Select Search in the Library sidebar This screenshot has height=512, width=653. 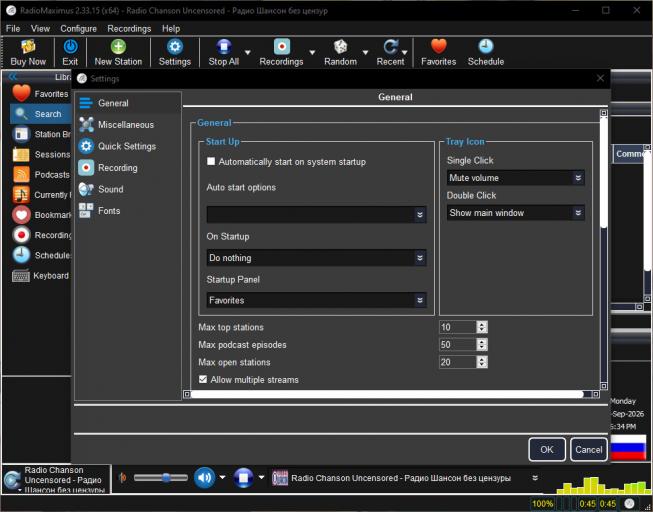[x=40, y=114]
